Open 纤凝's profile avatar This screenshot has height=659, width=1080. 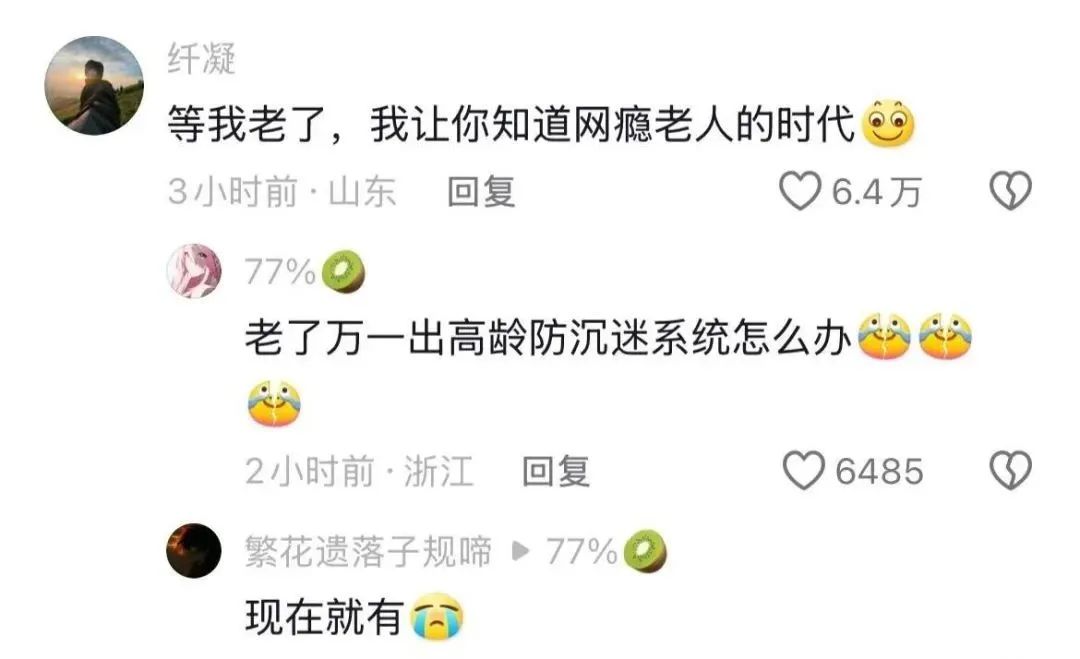tap(94, 85)
